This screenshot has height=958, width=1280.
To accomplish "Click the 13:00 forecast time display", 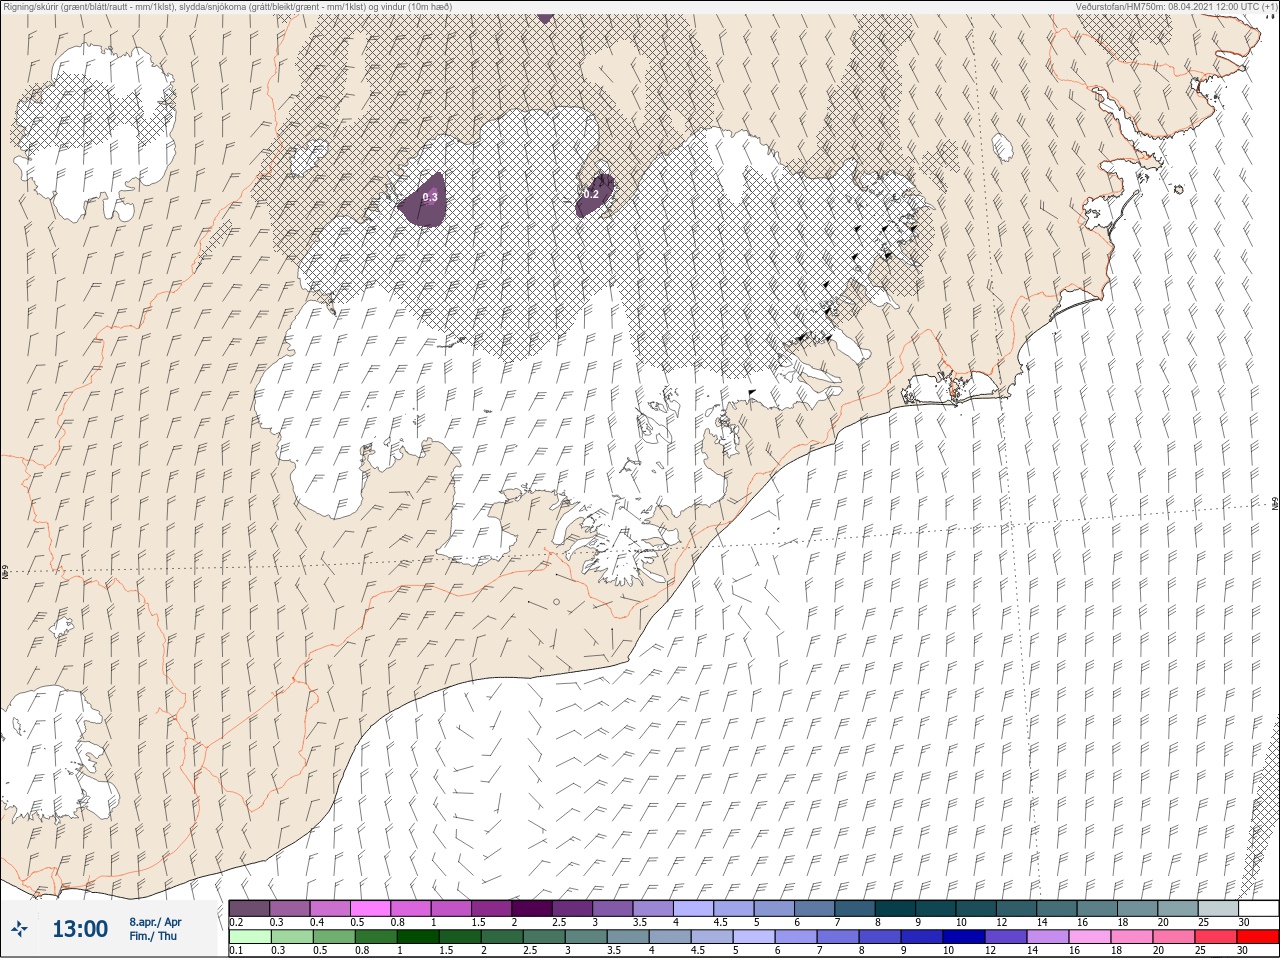I will (80, 929).
